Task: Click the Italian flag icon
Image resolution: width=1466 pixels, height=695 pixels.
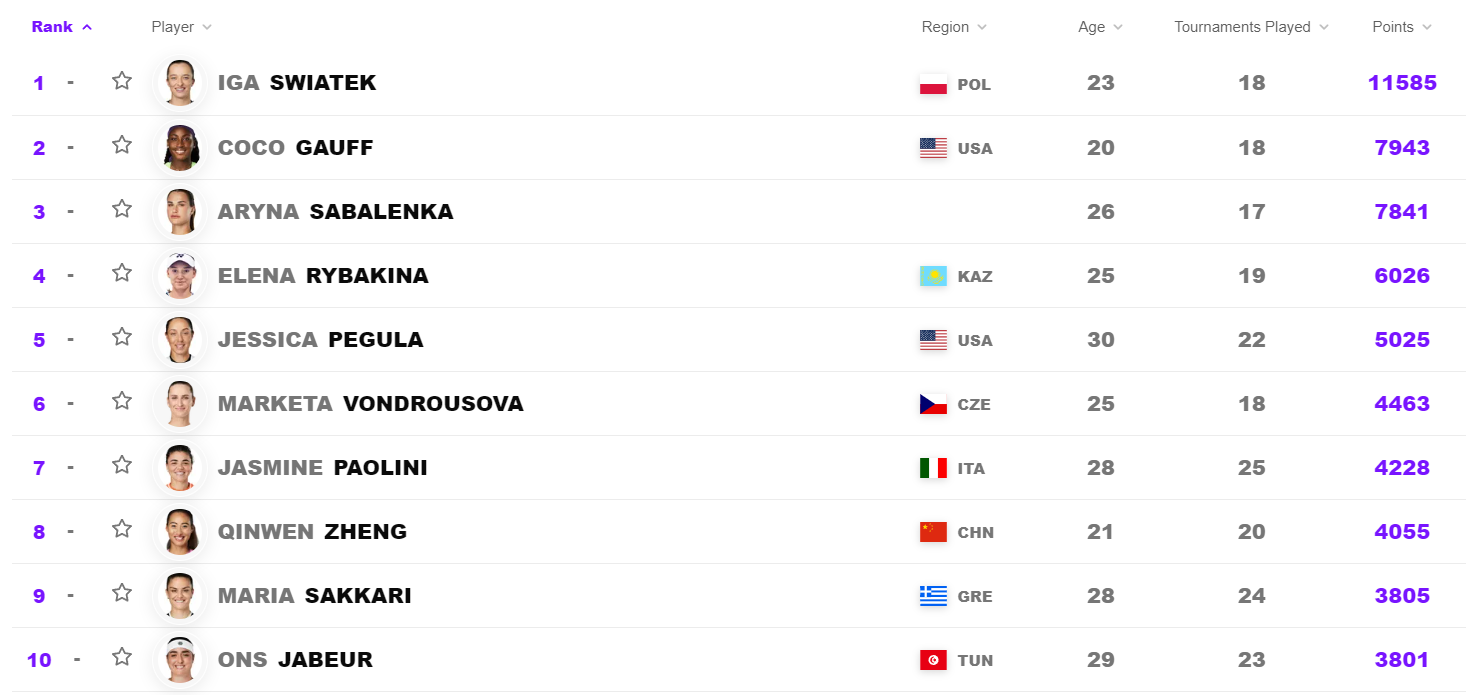Action: click(933, 468)
